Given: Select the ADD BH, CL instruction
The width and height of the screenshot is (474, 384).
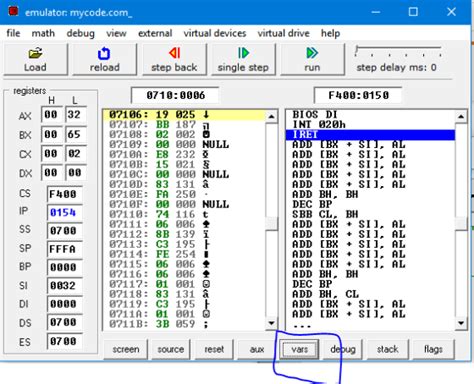Looking at the screenshot, I should (370, 294).
